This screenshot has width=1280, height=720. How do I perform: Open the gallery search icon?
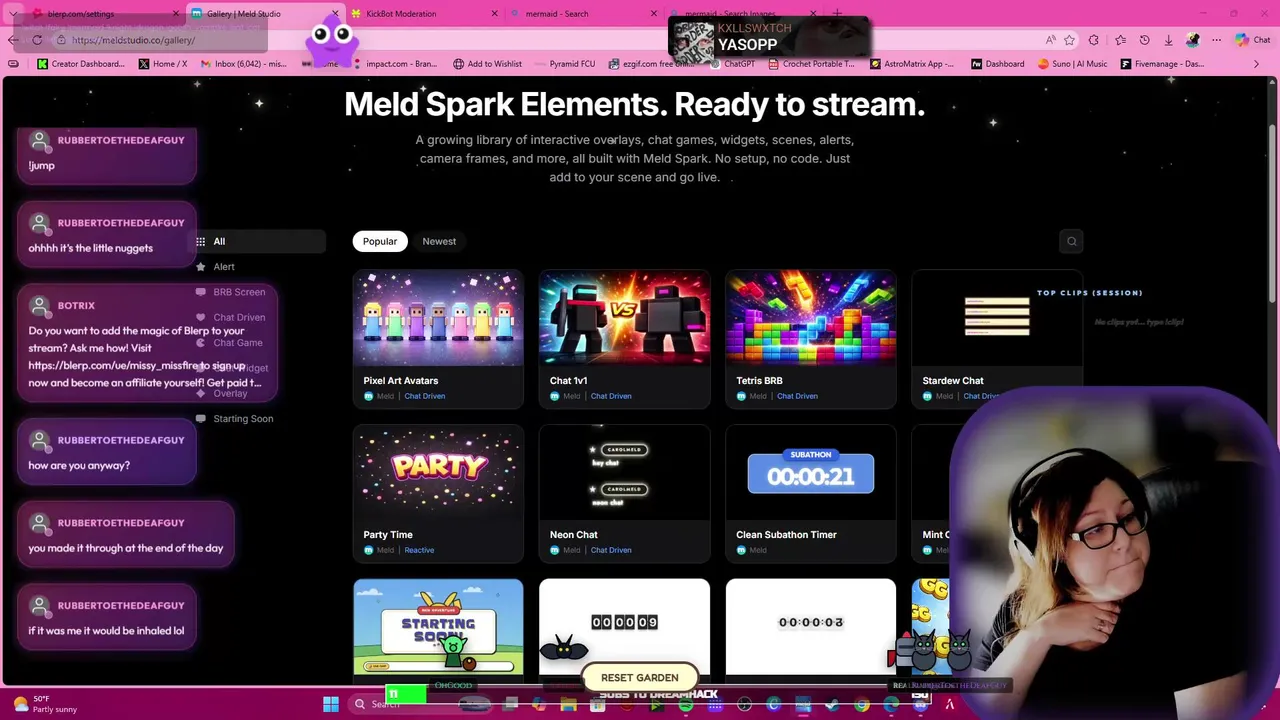[1071, 241]
